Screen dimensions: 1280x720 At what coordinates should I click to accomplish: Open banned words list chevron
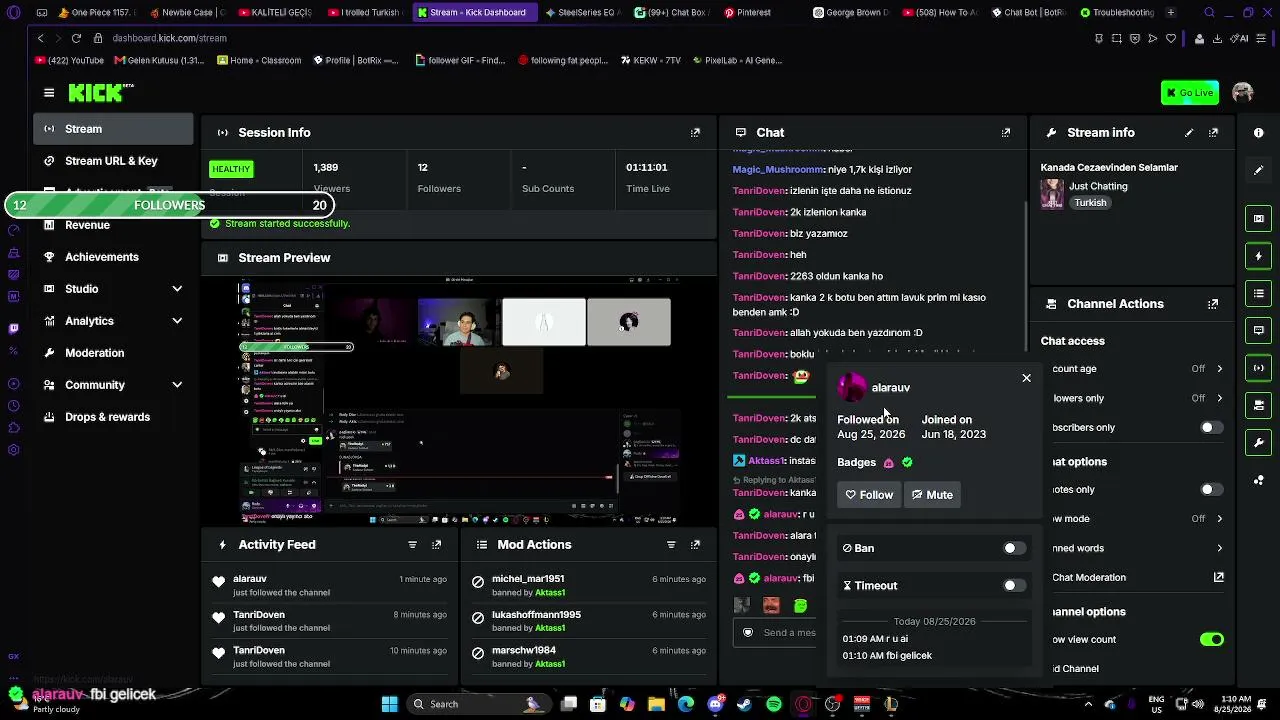point(1219,548)
